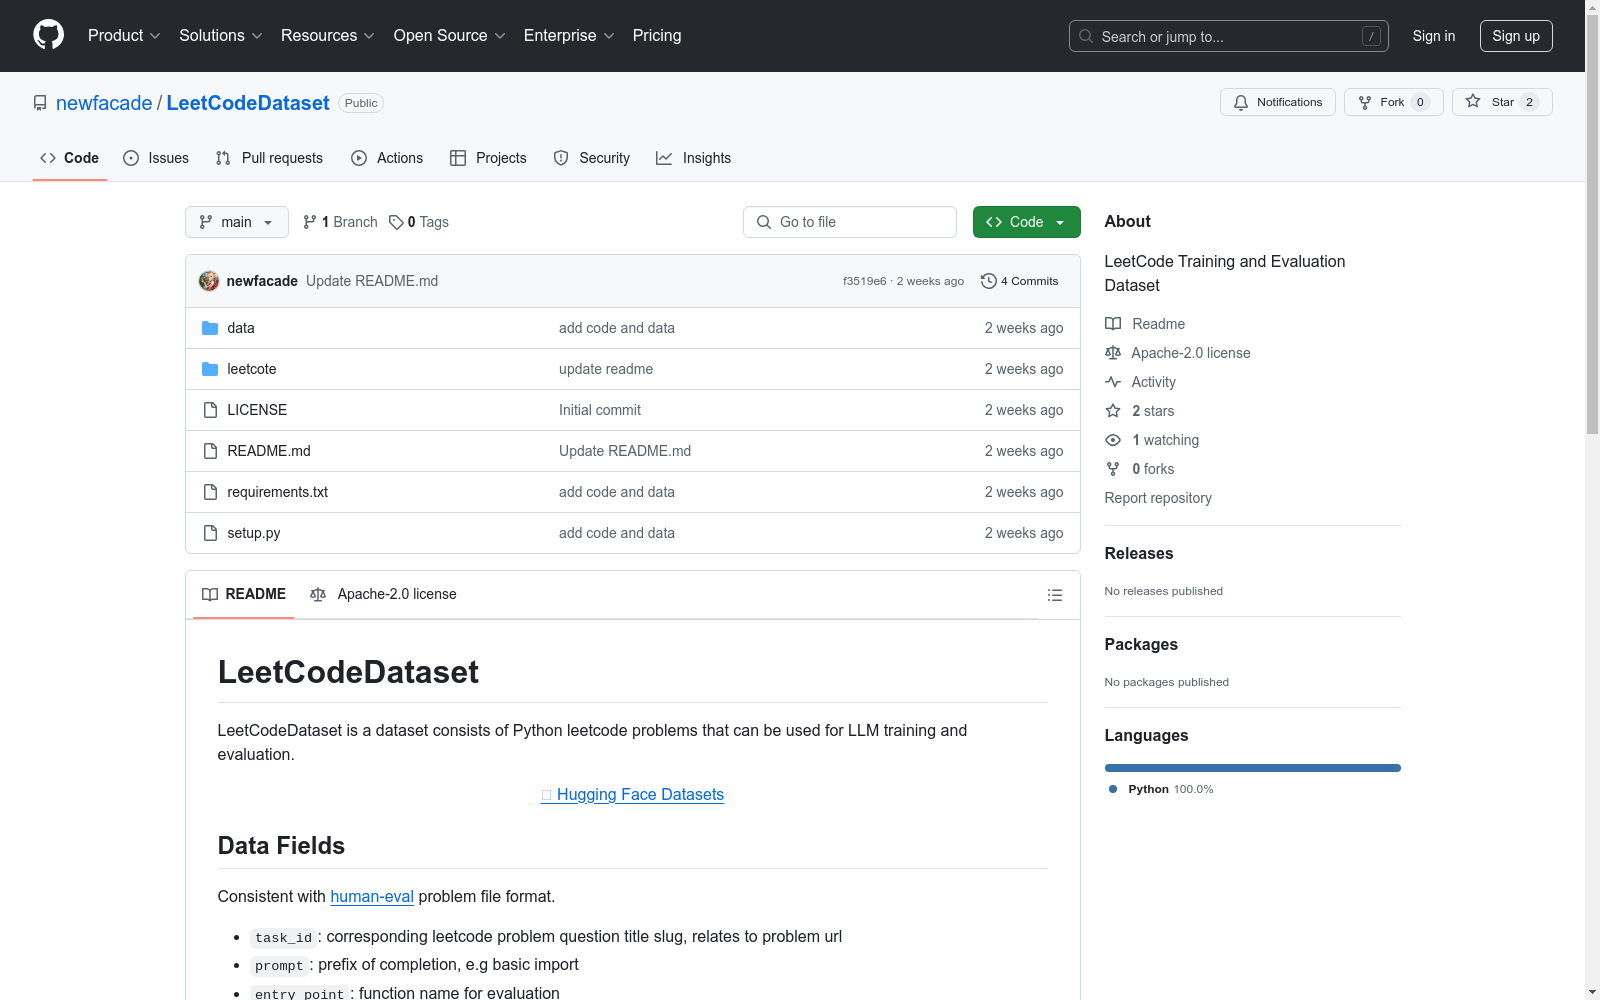This screenshot has height=1000, width=1600.
Task: Click the Notifications button
Action: (x=1278, y=102)
